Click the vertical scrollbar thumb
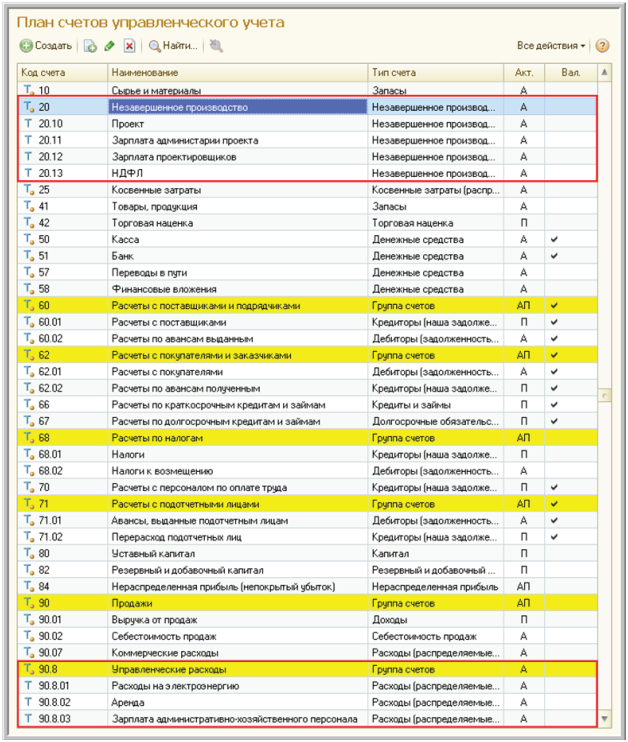This screenshot has height=742, width=628. (x=604, y=395)
